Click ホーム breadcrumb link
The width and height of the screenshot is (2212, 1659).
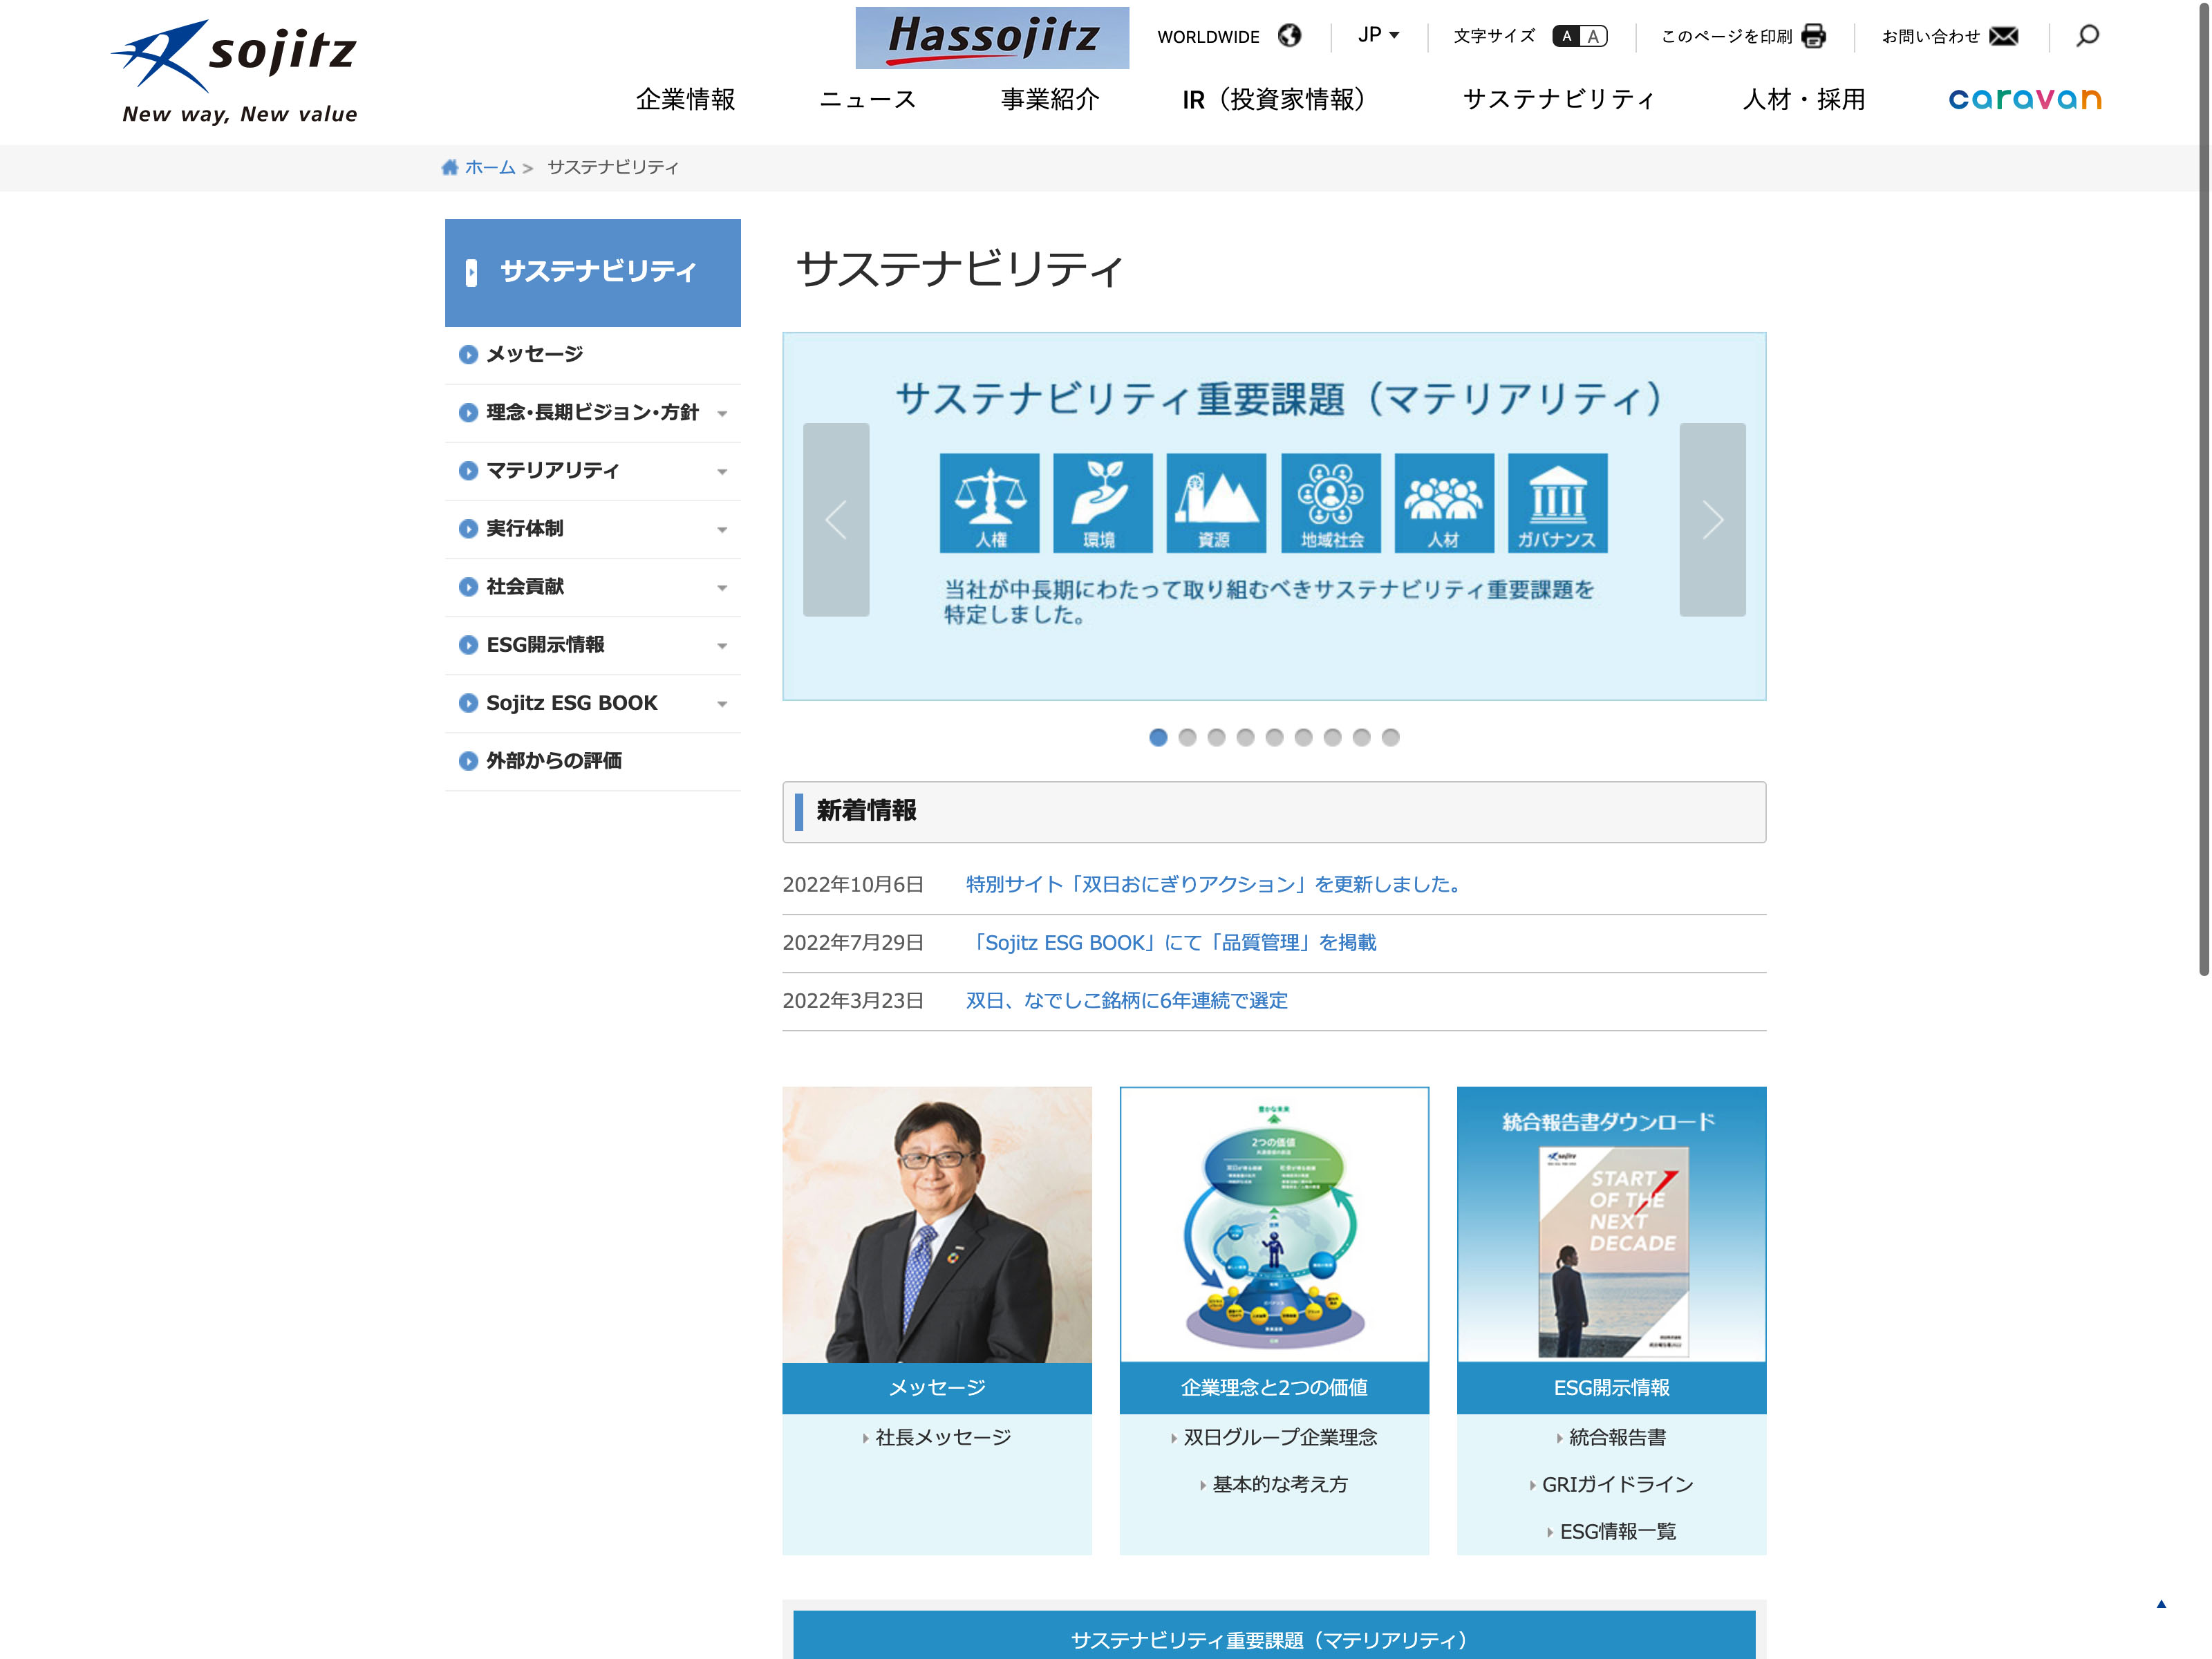pyautogui.click(x=490, y=167)
